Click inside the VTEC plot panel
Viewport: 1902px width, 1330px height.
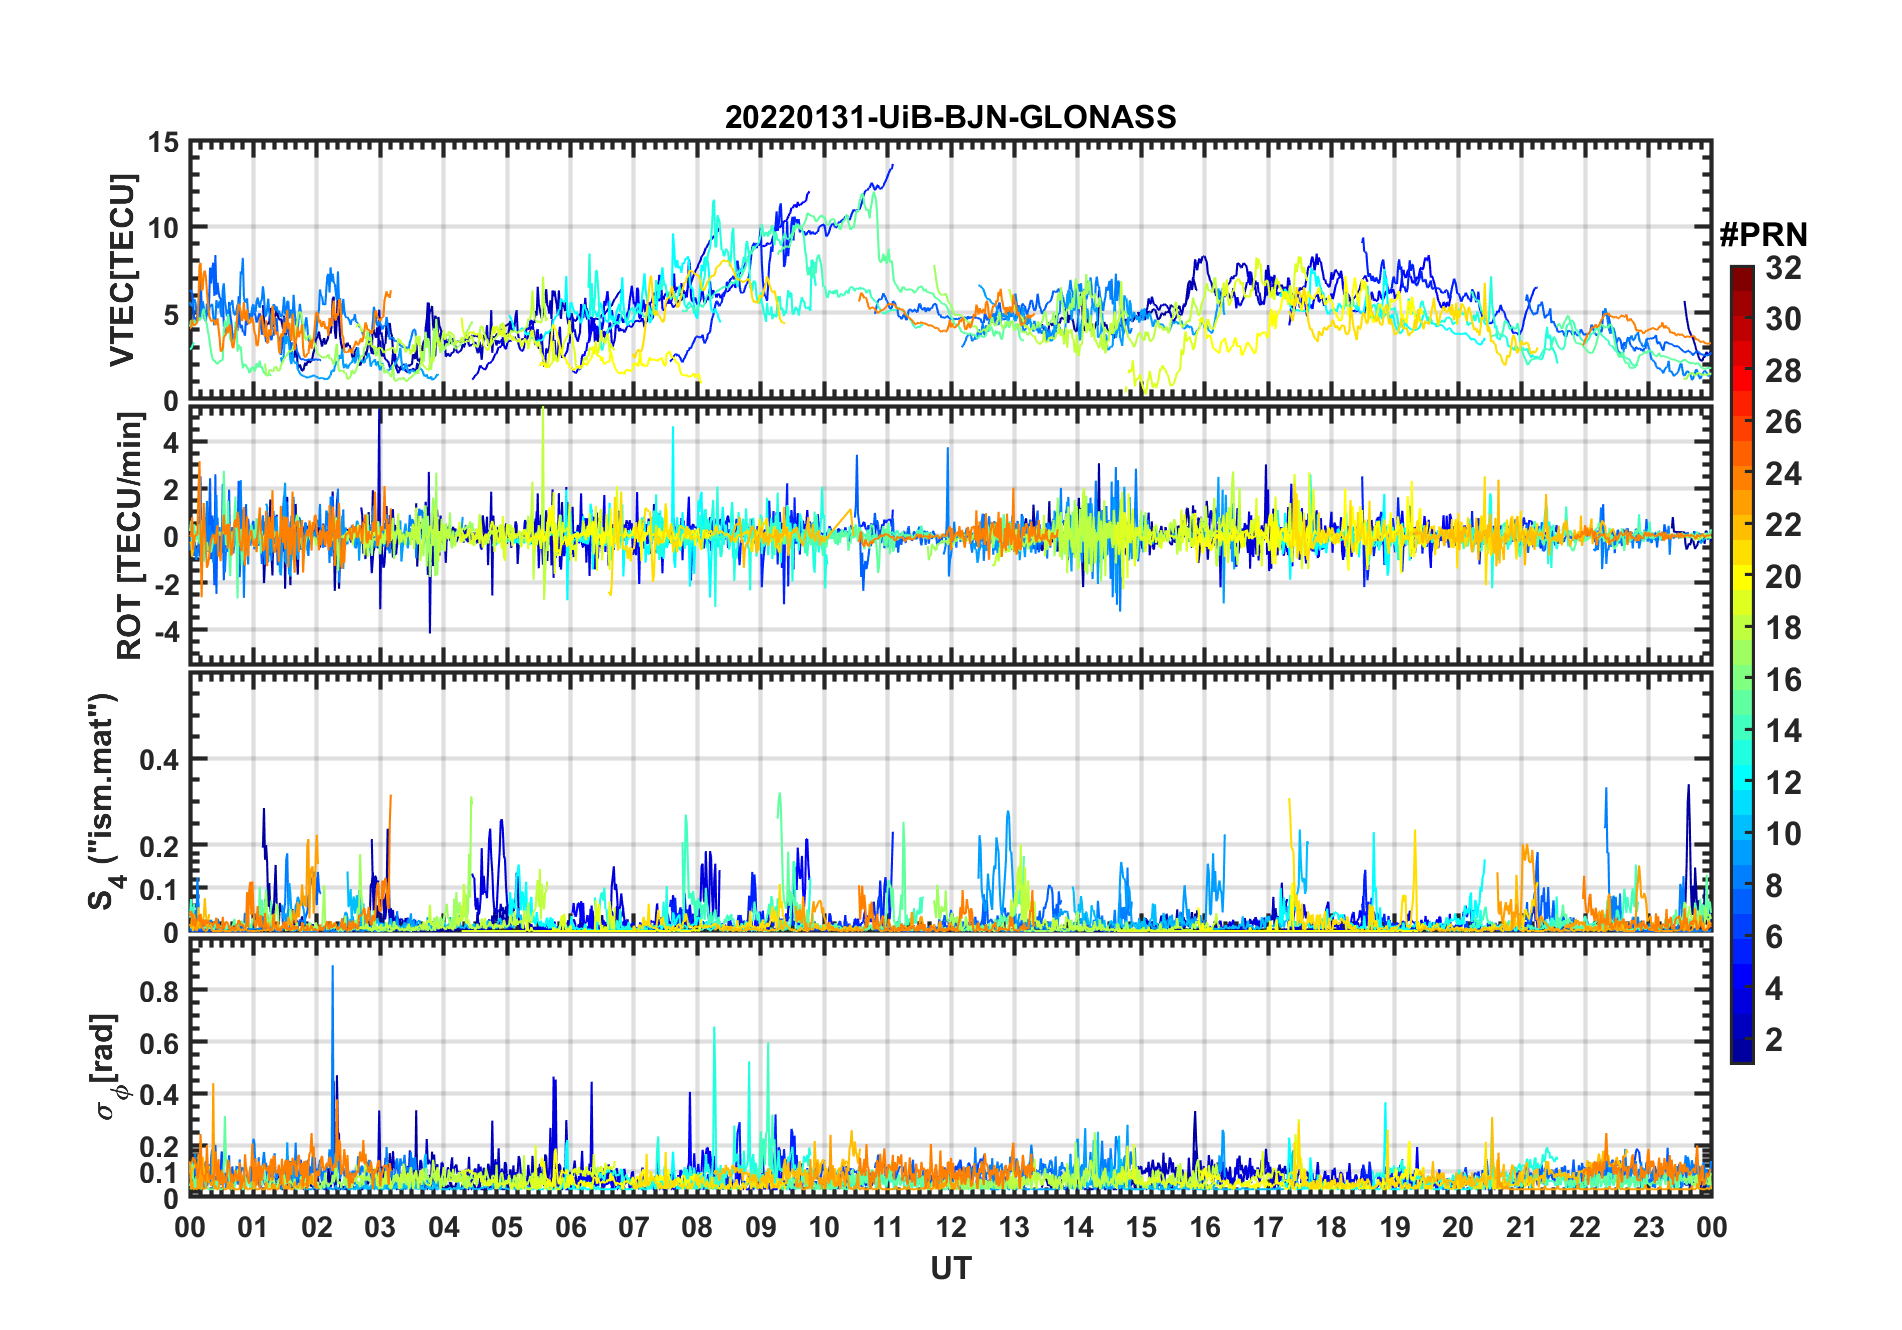(950, 270)
